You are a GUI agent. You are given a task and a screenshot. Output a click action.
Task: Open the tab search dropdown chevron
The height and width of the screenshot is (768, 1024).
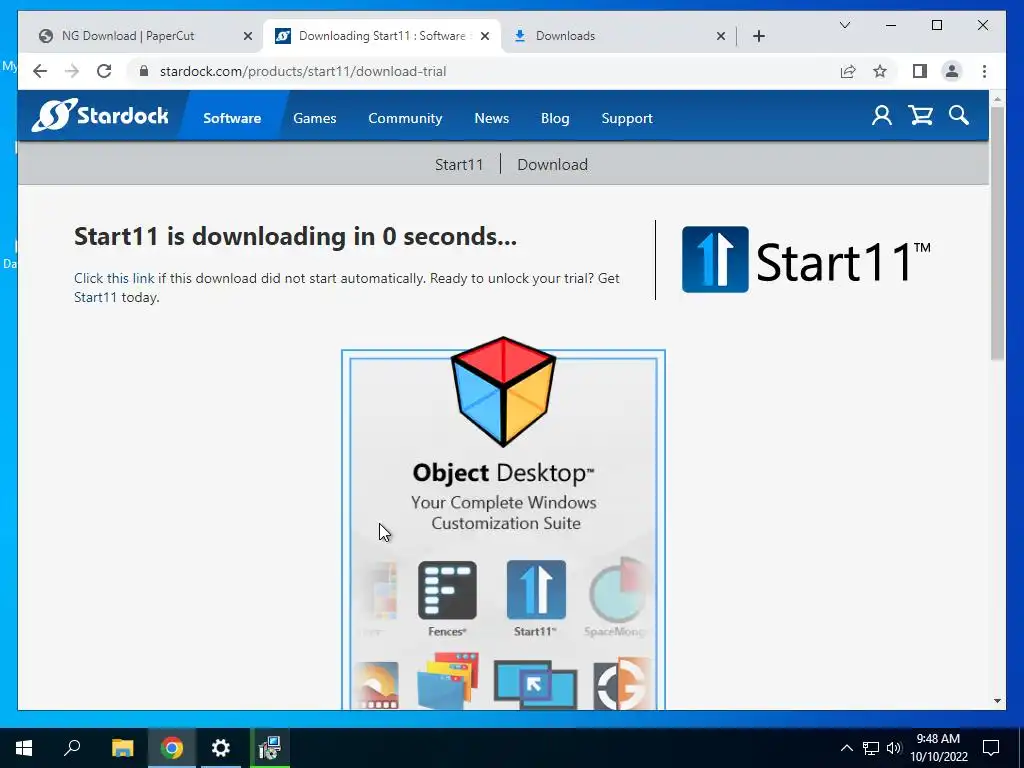point(844,25)
